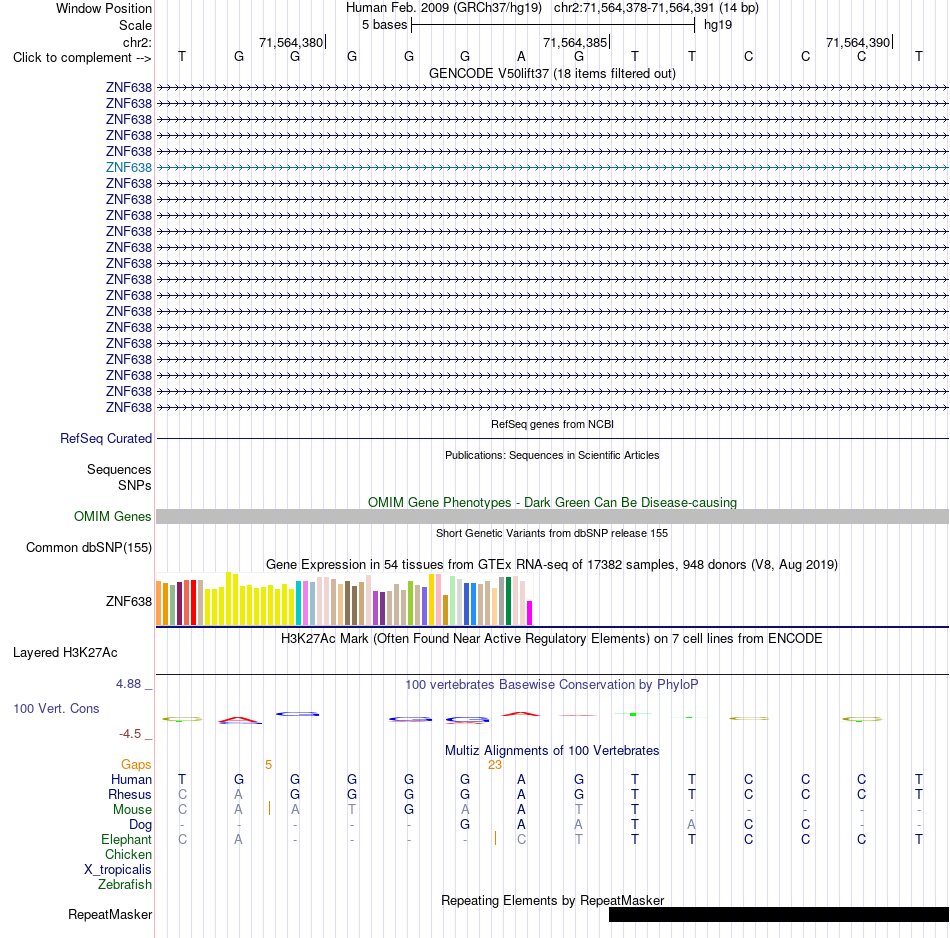Click the Sequences publications track label
This screenshot has height=938, width=950.
[119, 470]
